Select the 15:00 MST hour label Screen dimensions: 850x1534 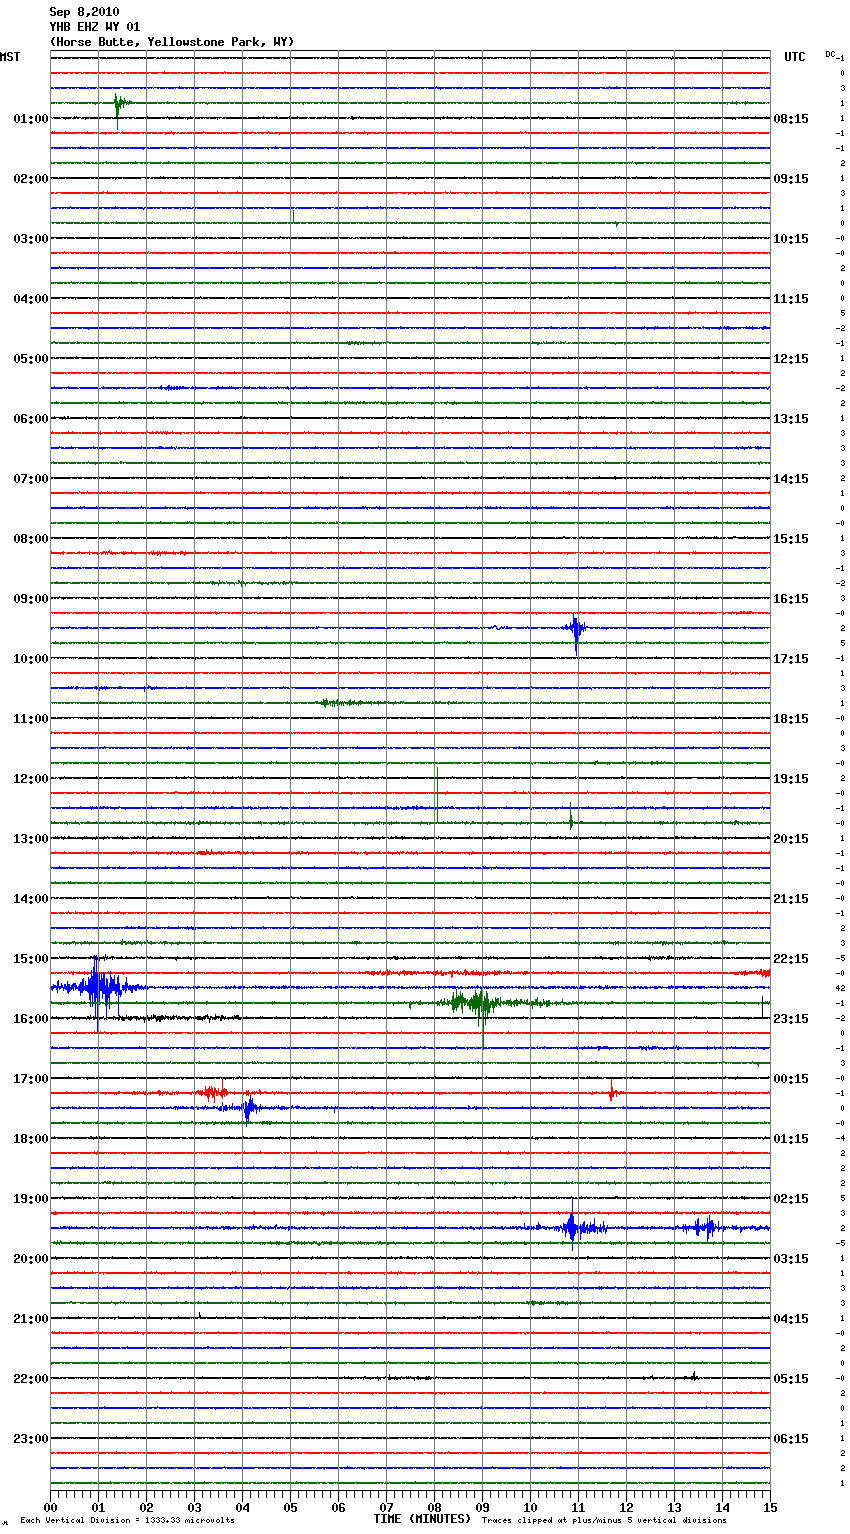coord(31,959)
